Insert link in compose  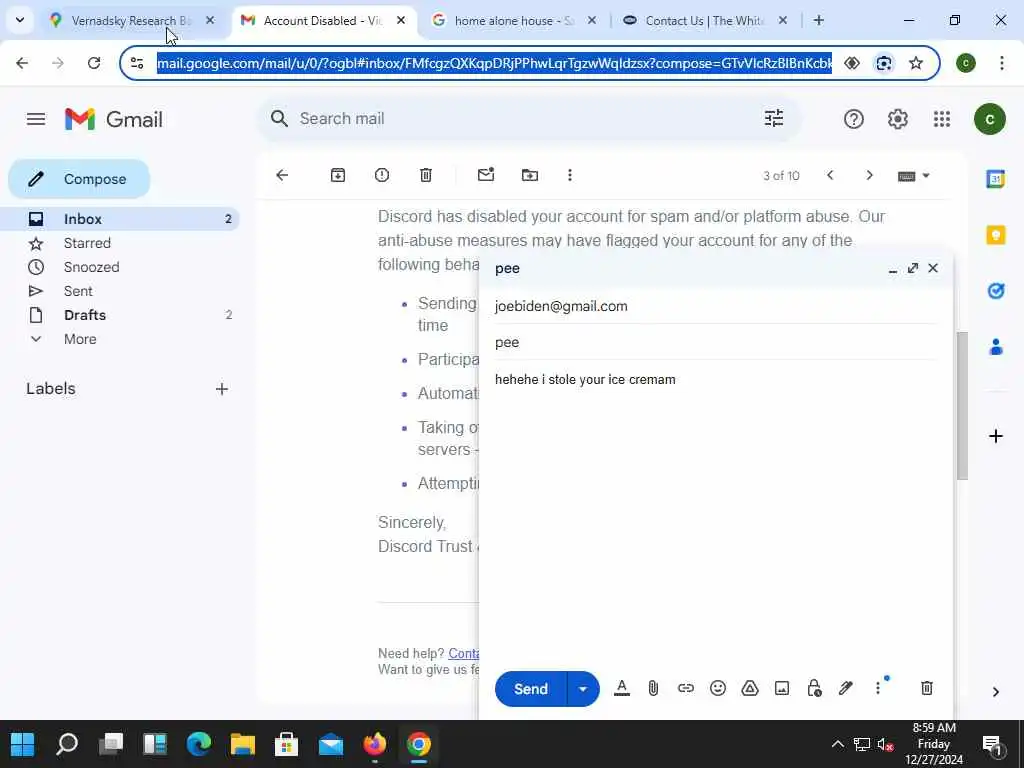[685, 688]
